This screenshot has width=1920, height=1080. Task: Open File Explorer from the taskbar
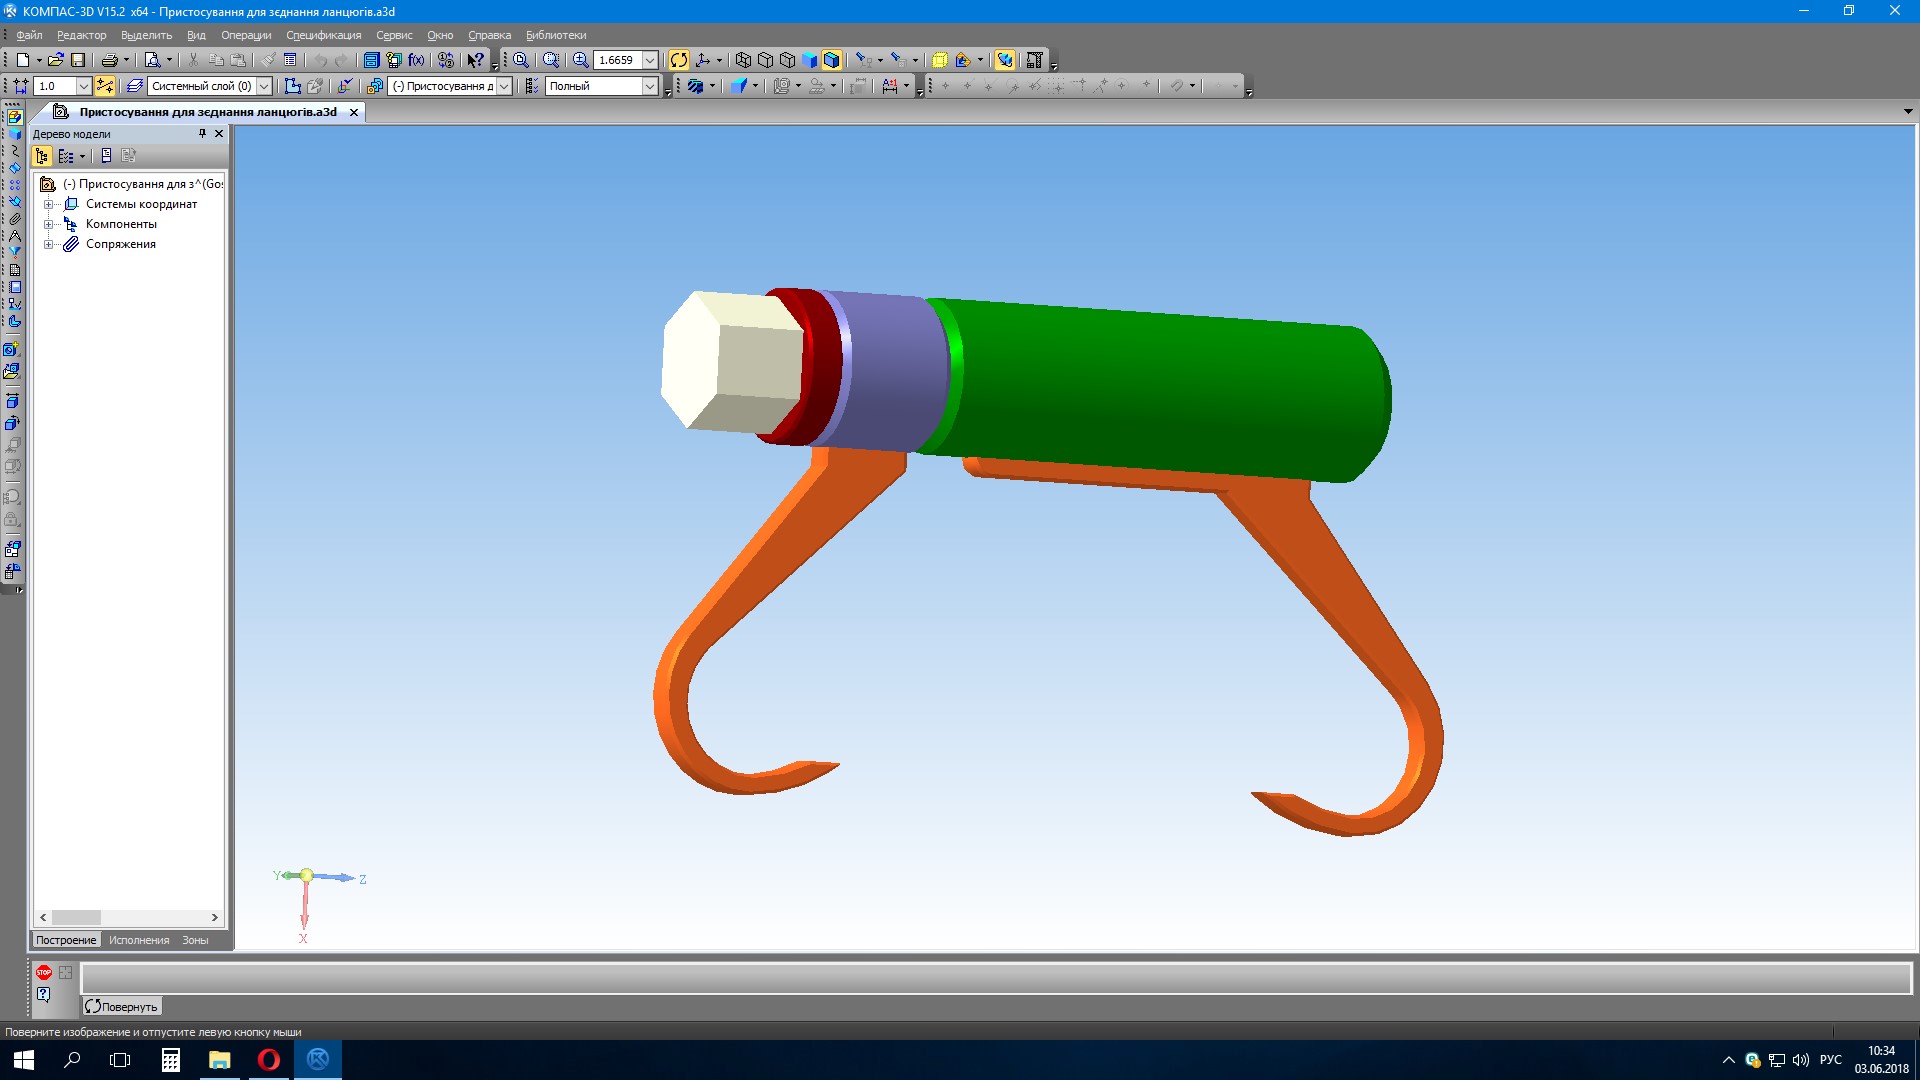219,1060
